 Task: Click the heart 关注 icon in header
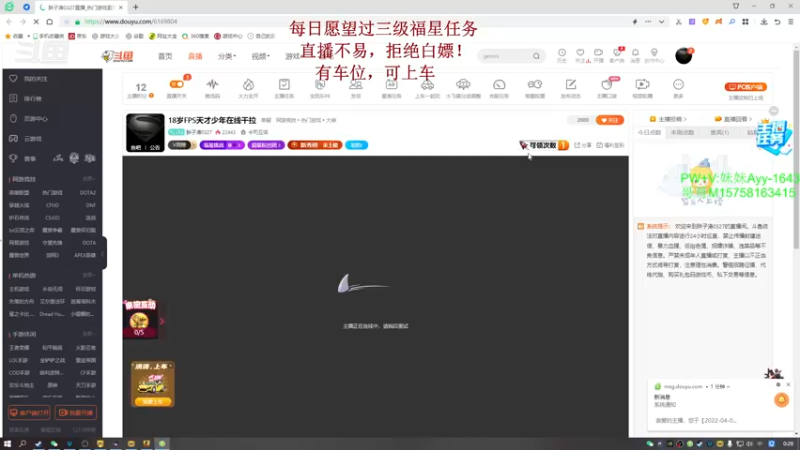pos(580,55)
